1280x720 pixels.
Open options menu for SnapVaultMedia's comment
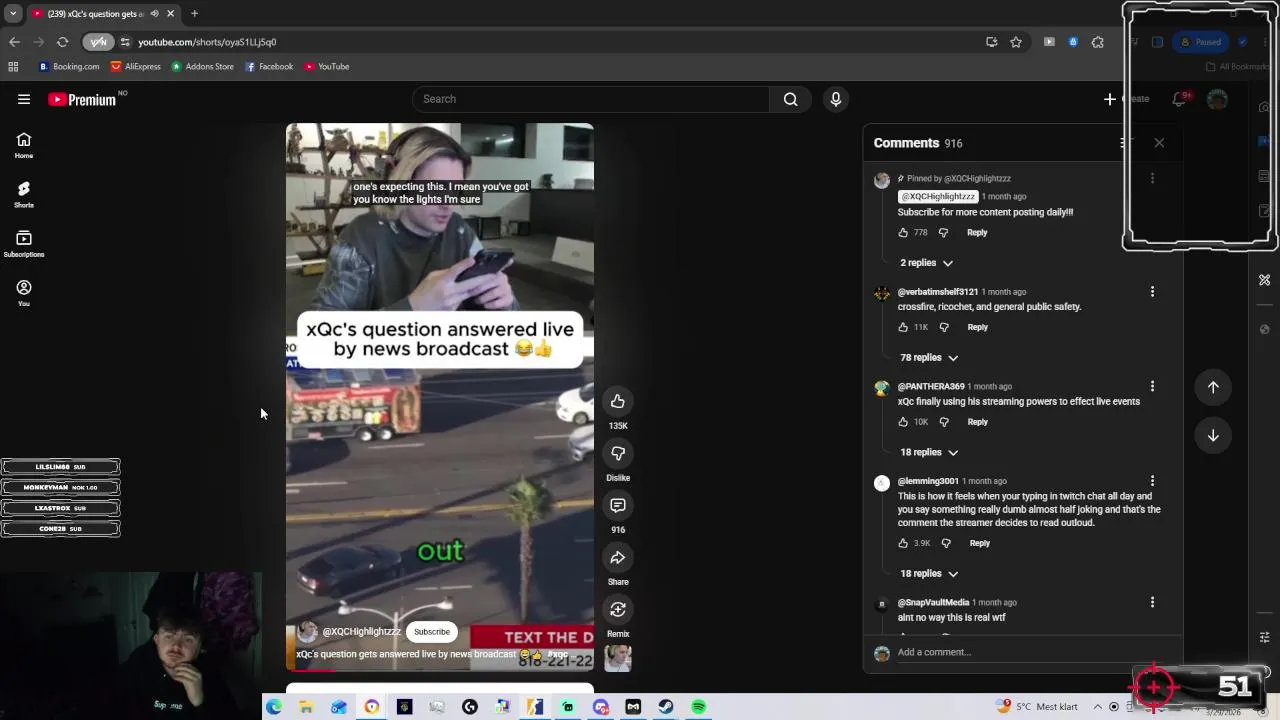point(1152,602)
